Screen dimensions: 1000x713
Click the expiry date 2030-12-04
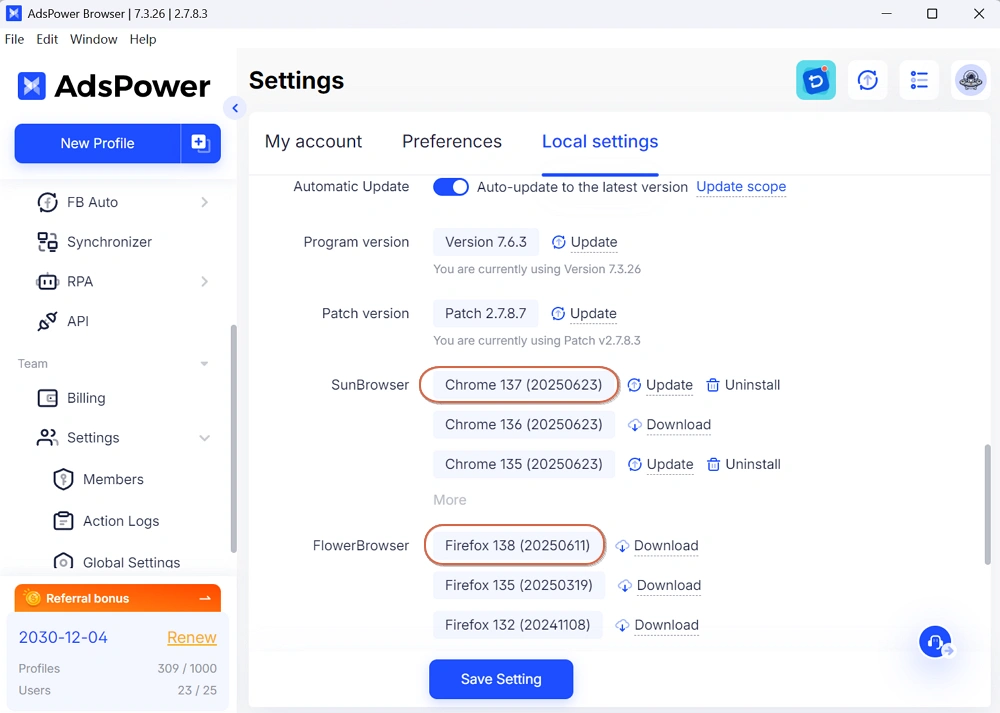coord(63,637)
